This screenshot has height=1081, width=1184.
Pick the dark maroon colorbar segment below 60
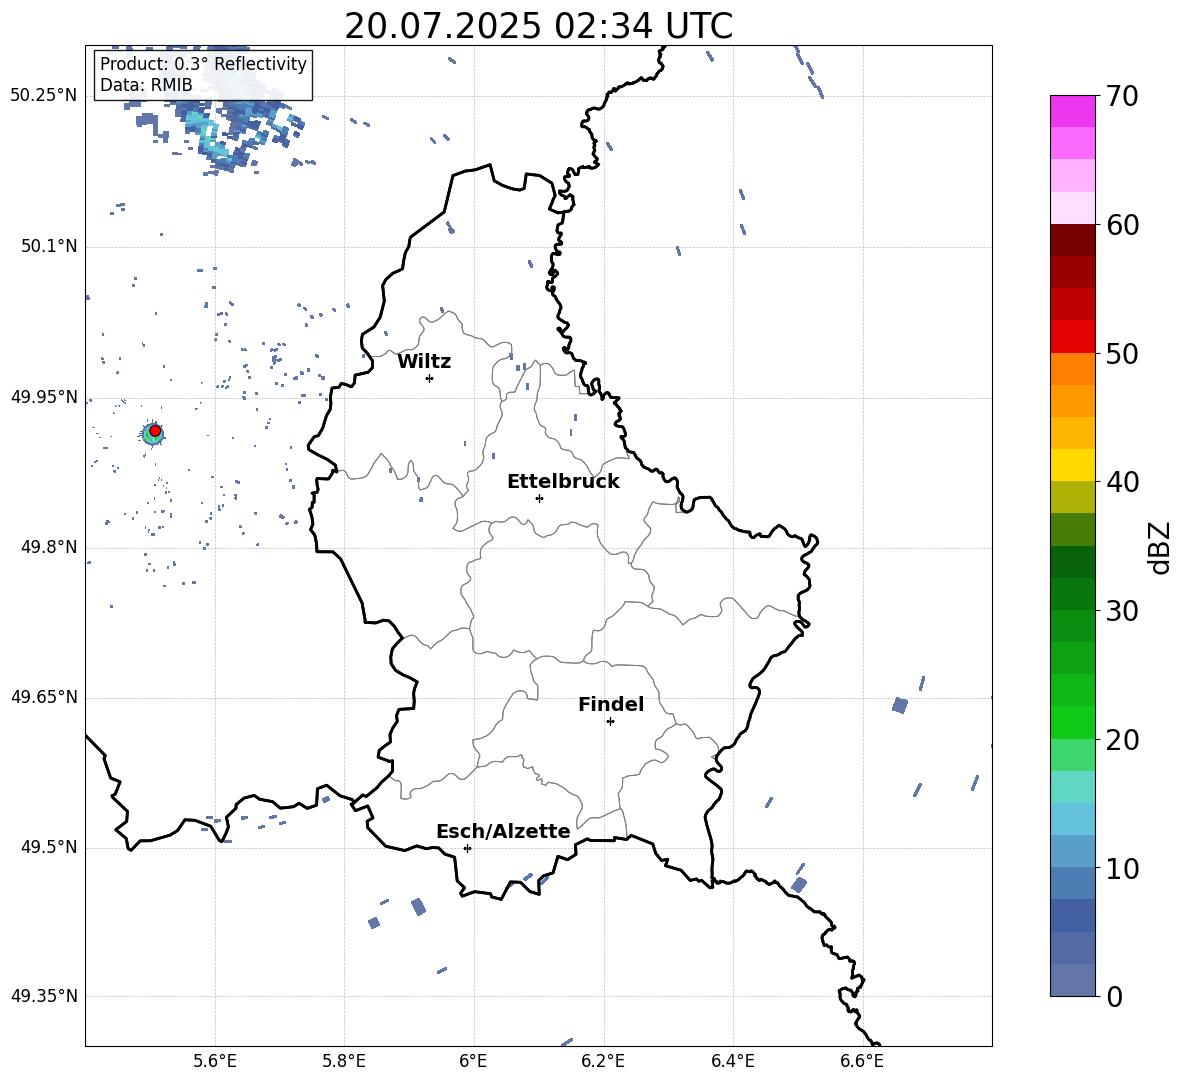click(1072, 240)
